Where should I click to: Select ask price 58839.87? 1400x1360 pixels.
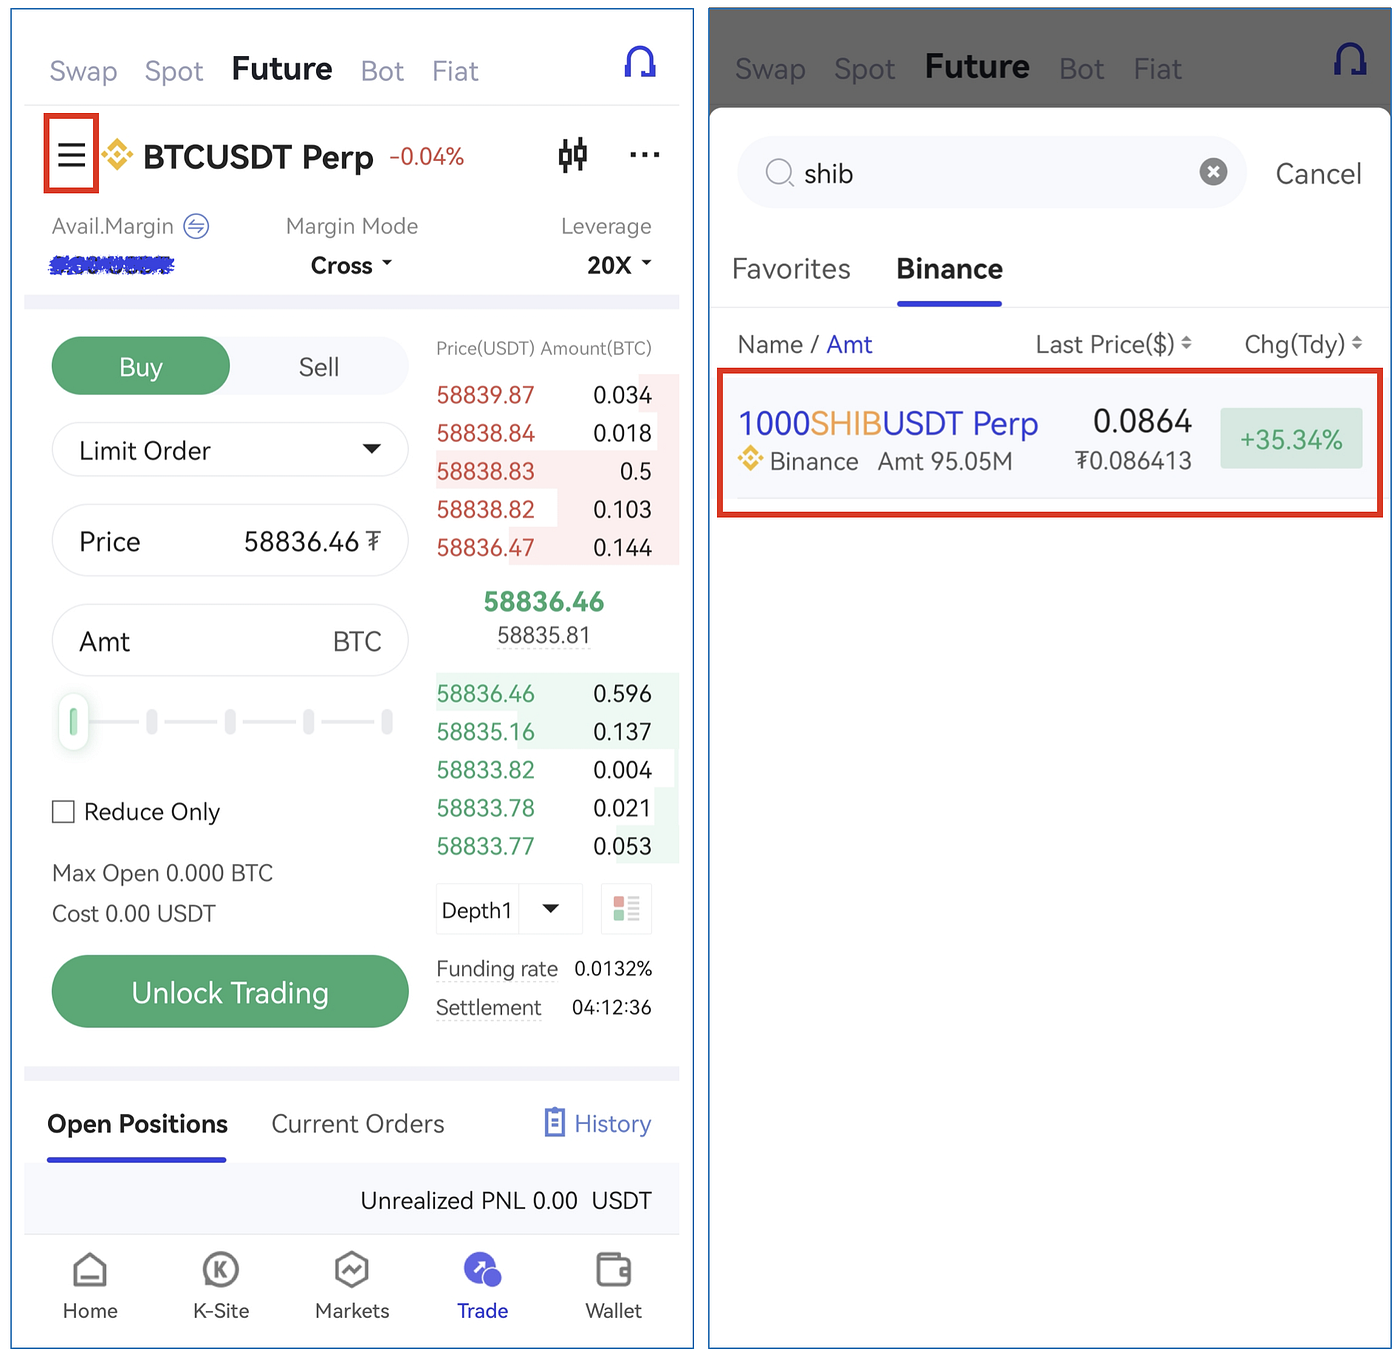[486, 395]
